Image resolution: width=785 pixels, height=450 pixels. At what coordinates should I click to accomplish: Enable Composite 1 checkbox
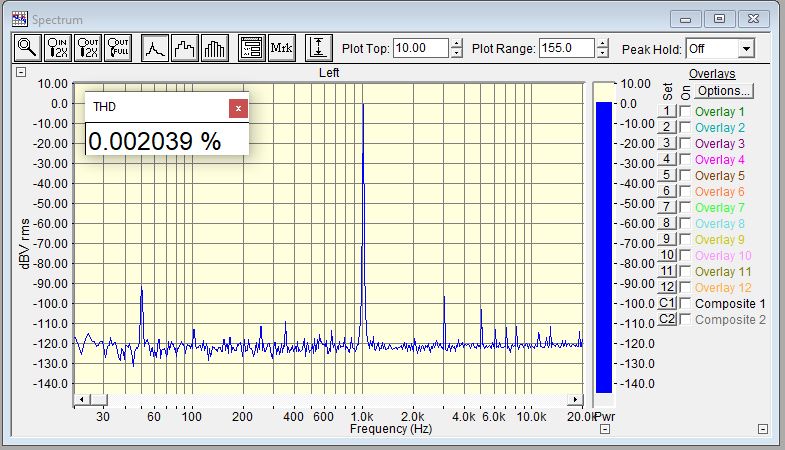coord(685,303)
